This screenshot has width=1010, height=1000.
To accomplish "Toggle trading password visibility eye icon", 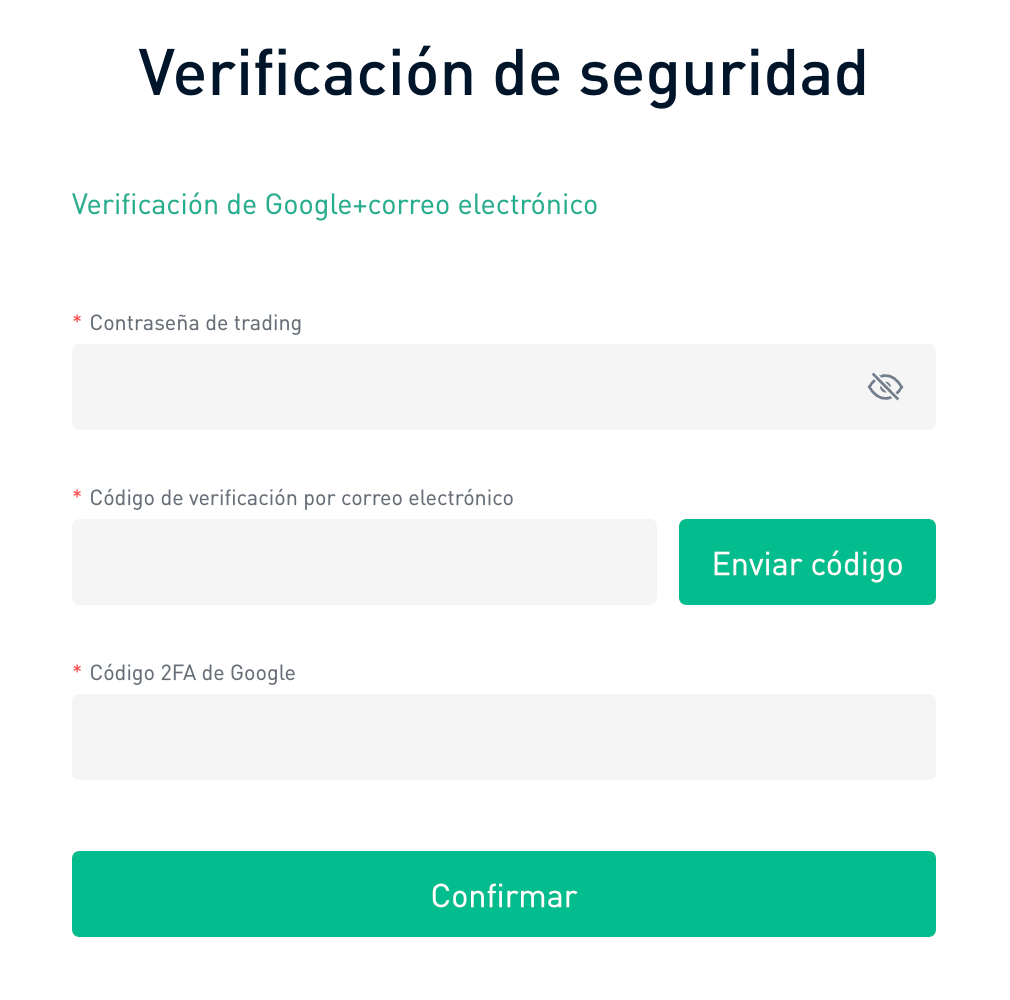I will (x=885, y=387).
